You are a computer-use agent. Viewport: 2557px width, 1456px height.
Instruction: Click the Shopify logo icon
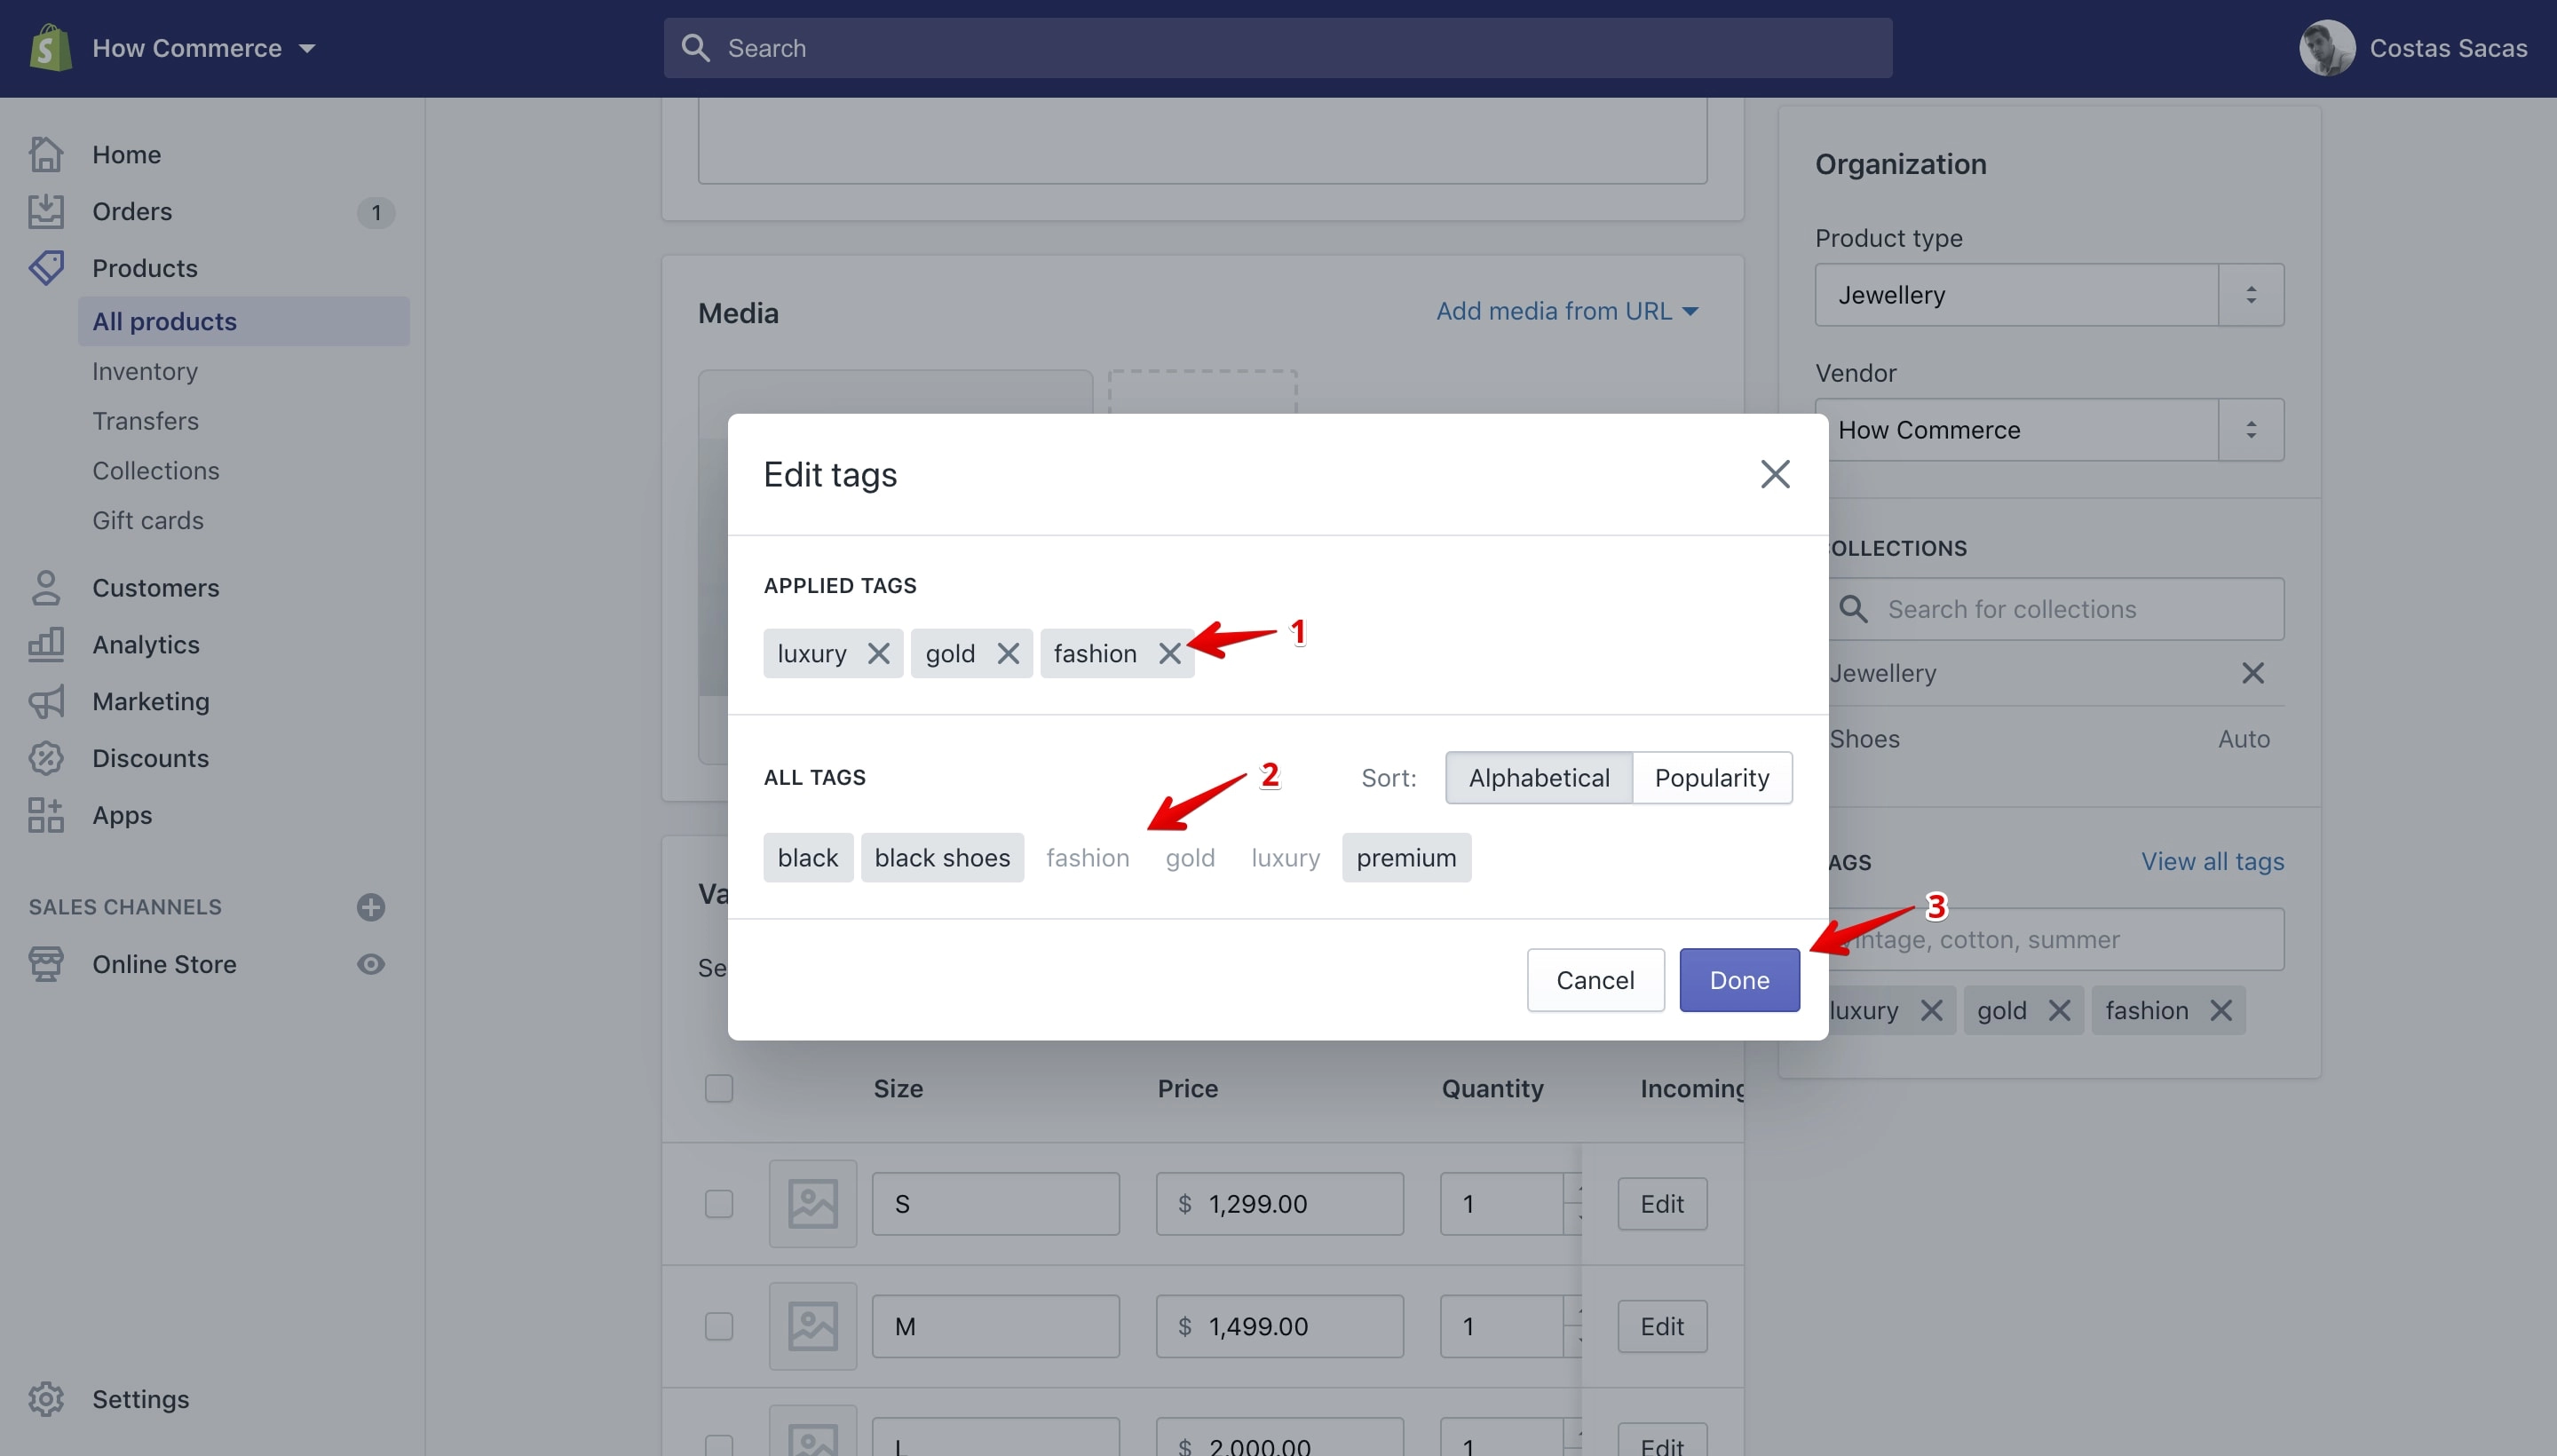[50, 47]
